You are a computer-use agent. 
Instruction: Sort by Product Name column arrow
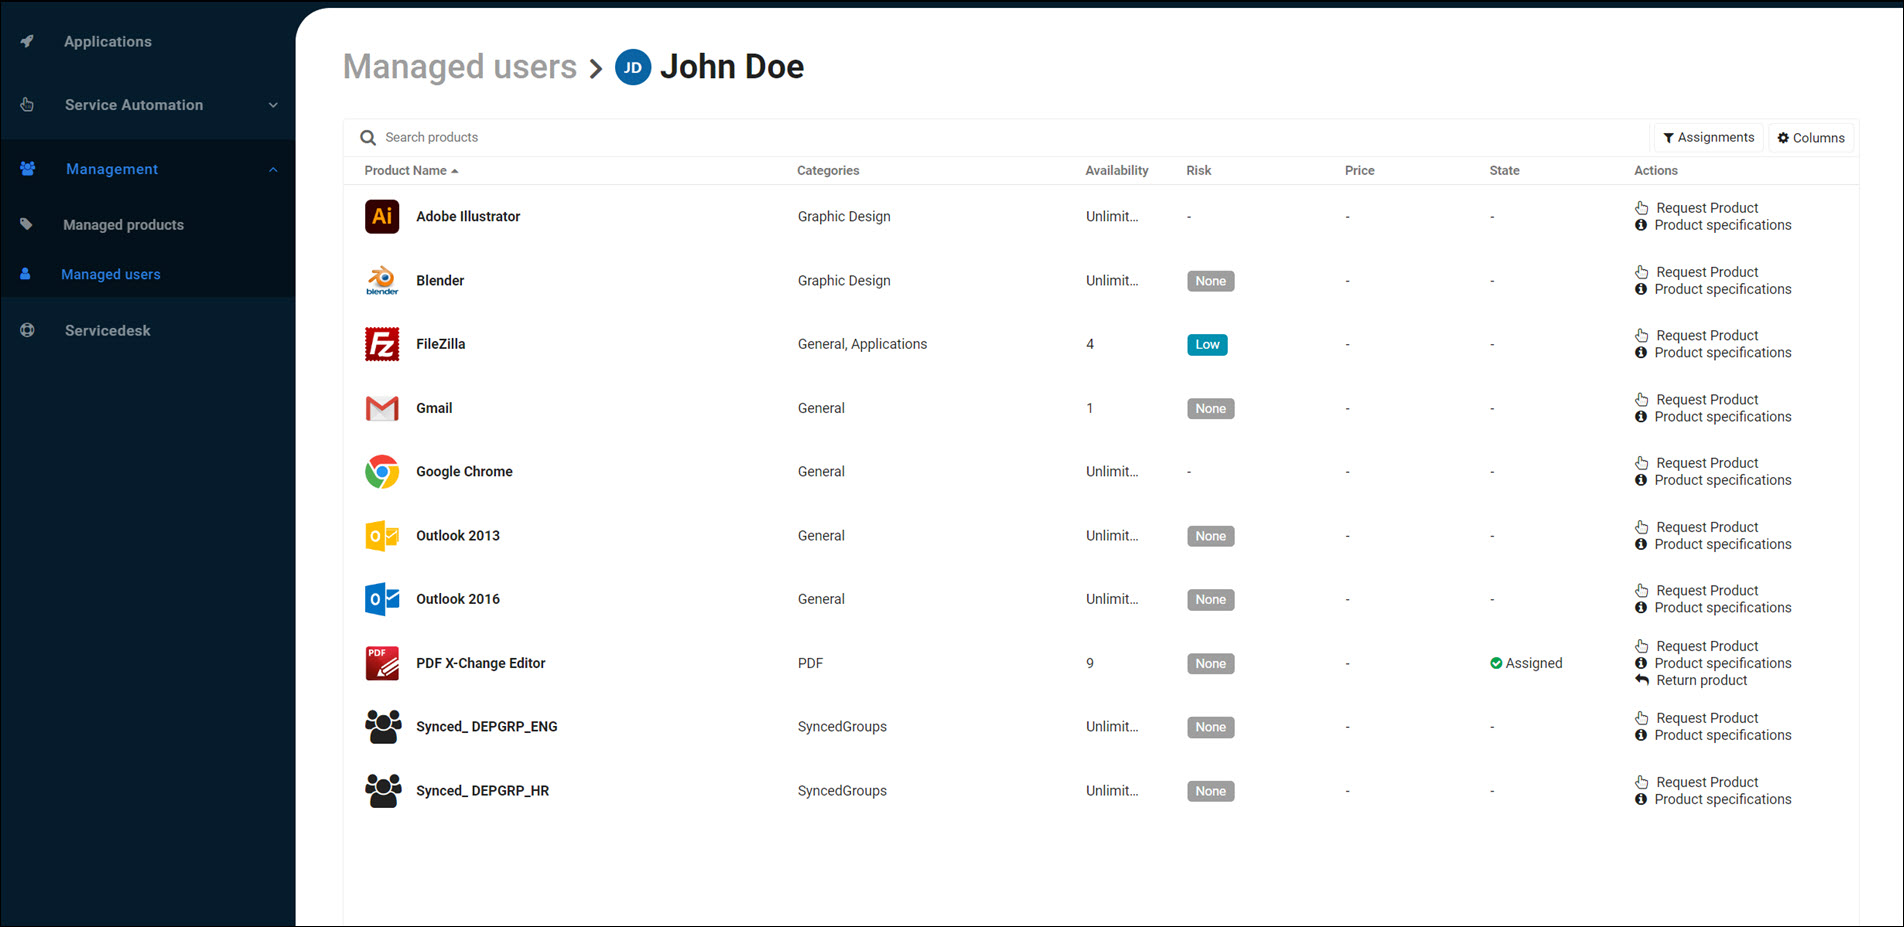455,171
